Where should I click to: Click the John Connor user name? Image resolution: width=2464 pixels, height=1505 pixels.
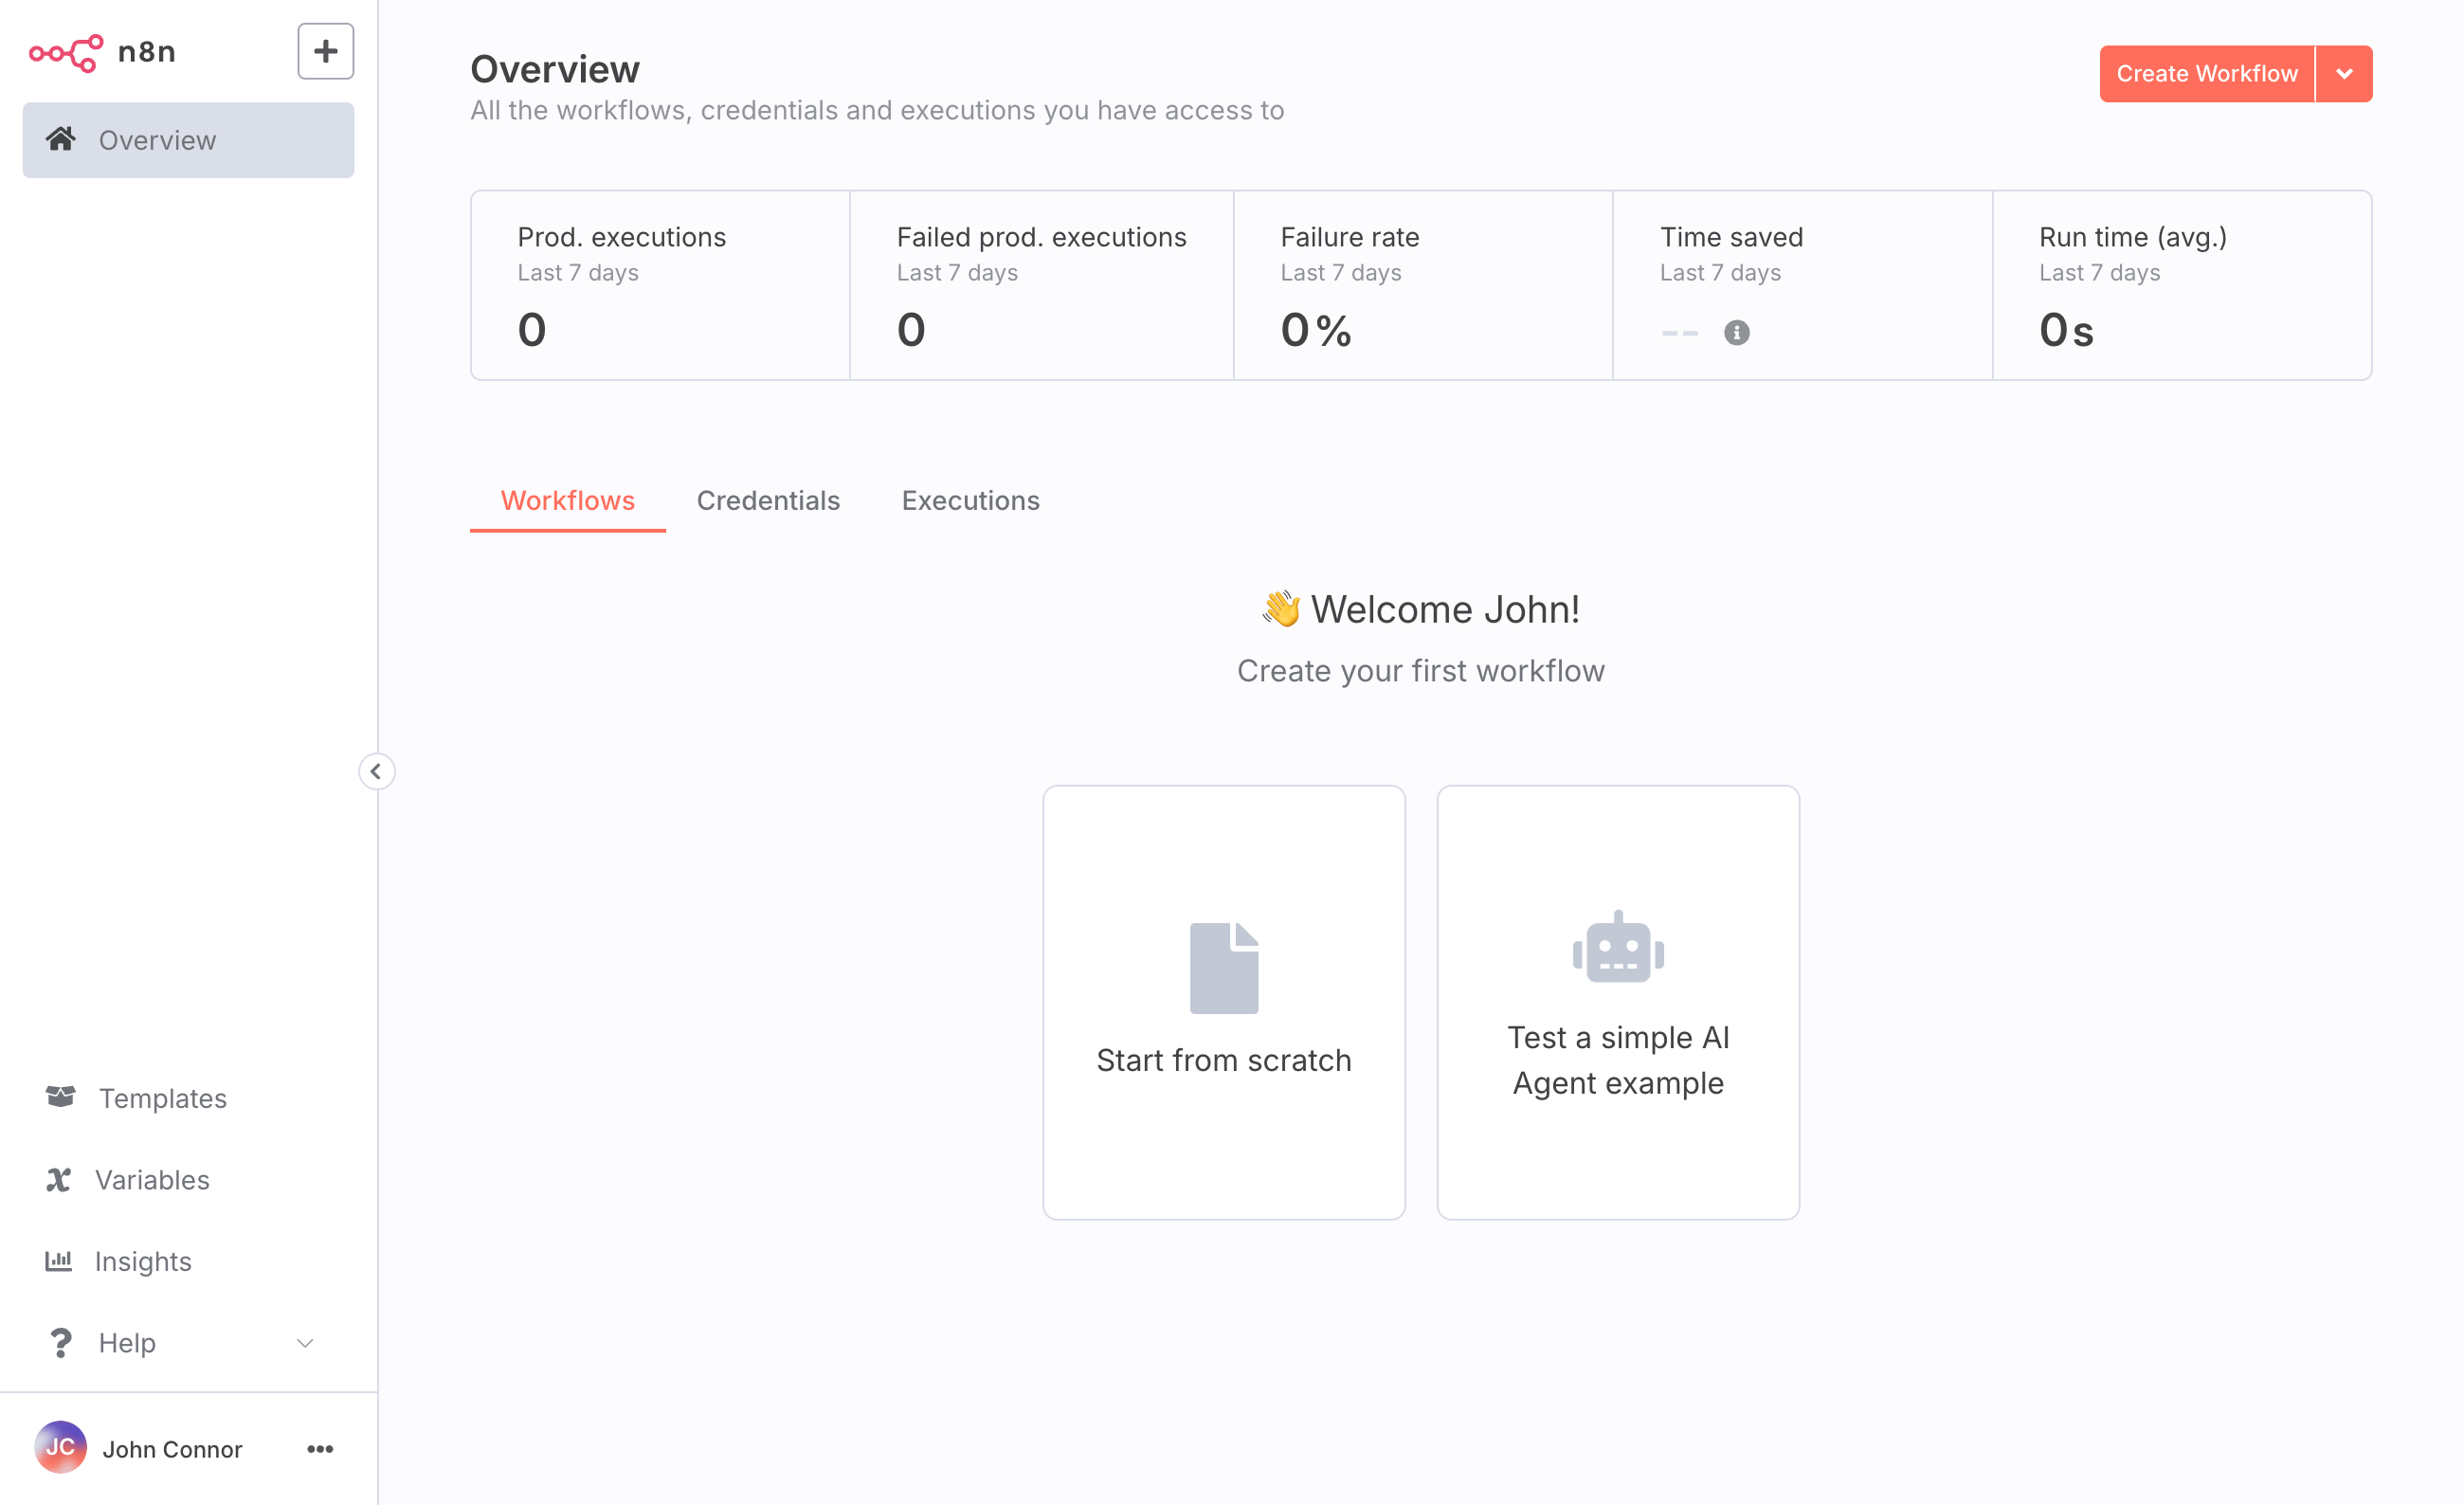[x=172, y=1449]
